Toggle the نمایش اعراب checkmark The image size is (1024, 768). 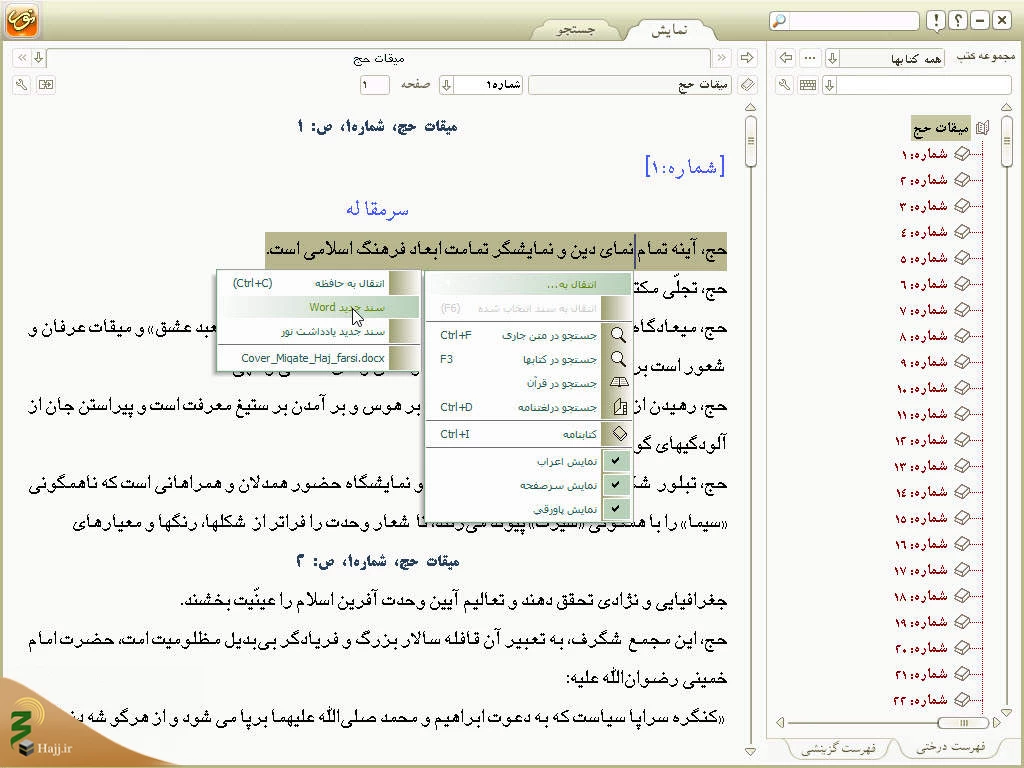point(616,461)
